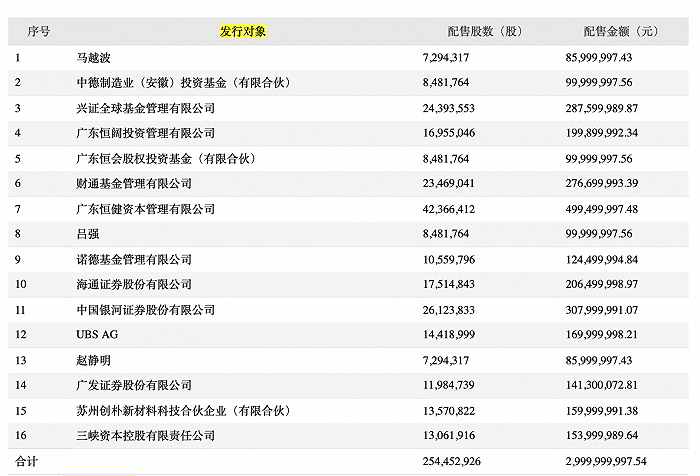
Task: Select the name 马越波 in row 1
Action: coord(93,58)
